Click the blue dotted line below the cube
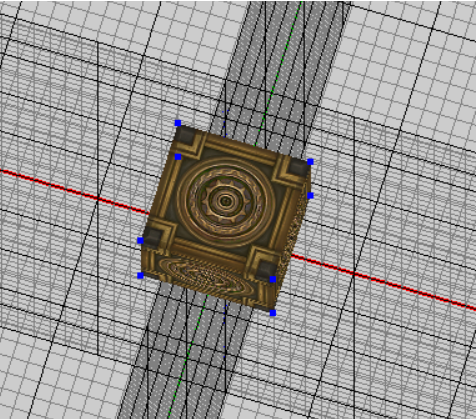Image resolution: width=476 pixels, height=419 pixels. pyautogui.click(x=225, y=332)
